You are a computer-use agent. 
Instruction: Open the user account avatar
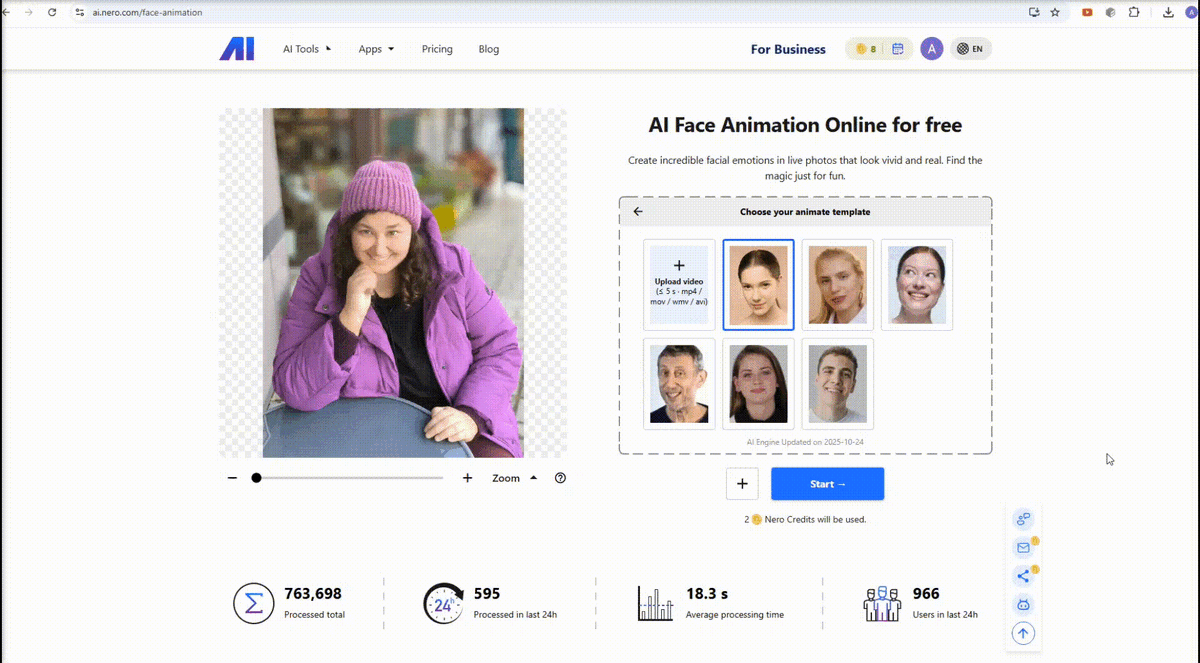(932, 49)
